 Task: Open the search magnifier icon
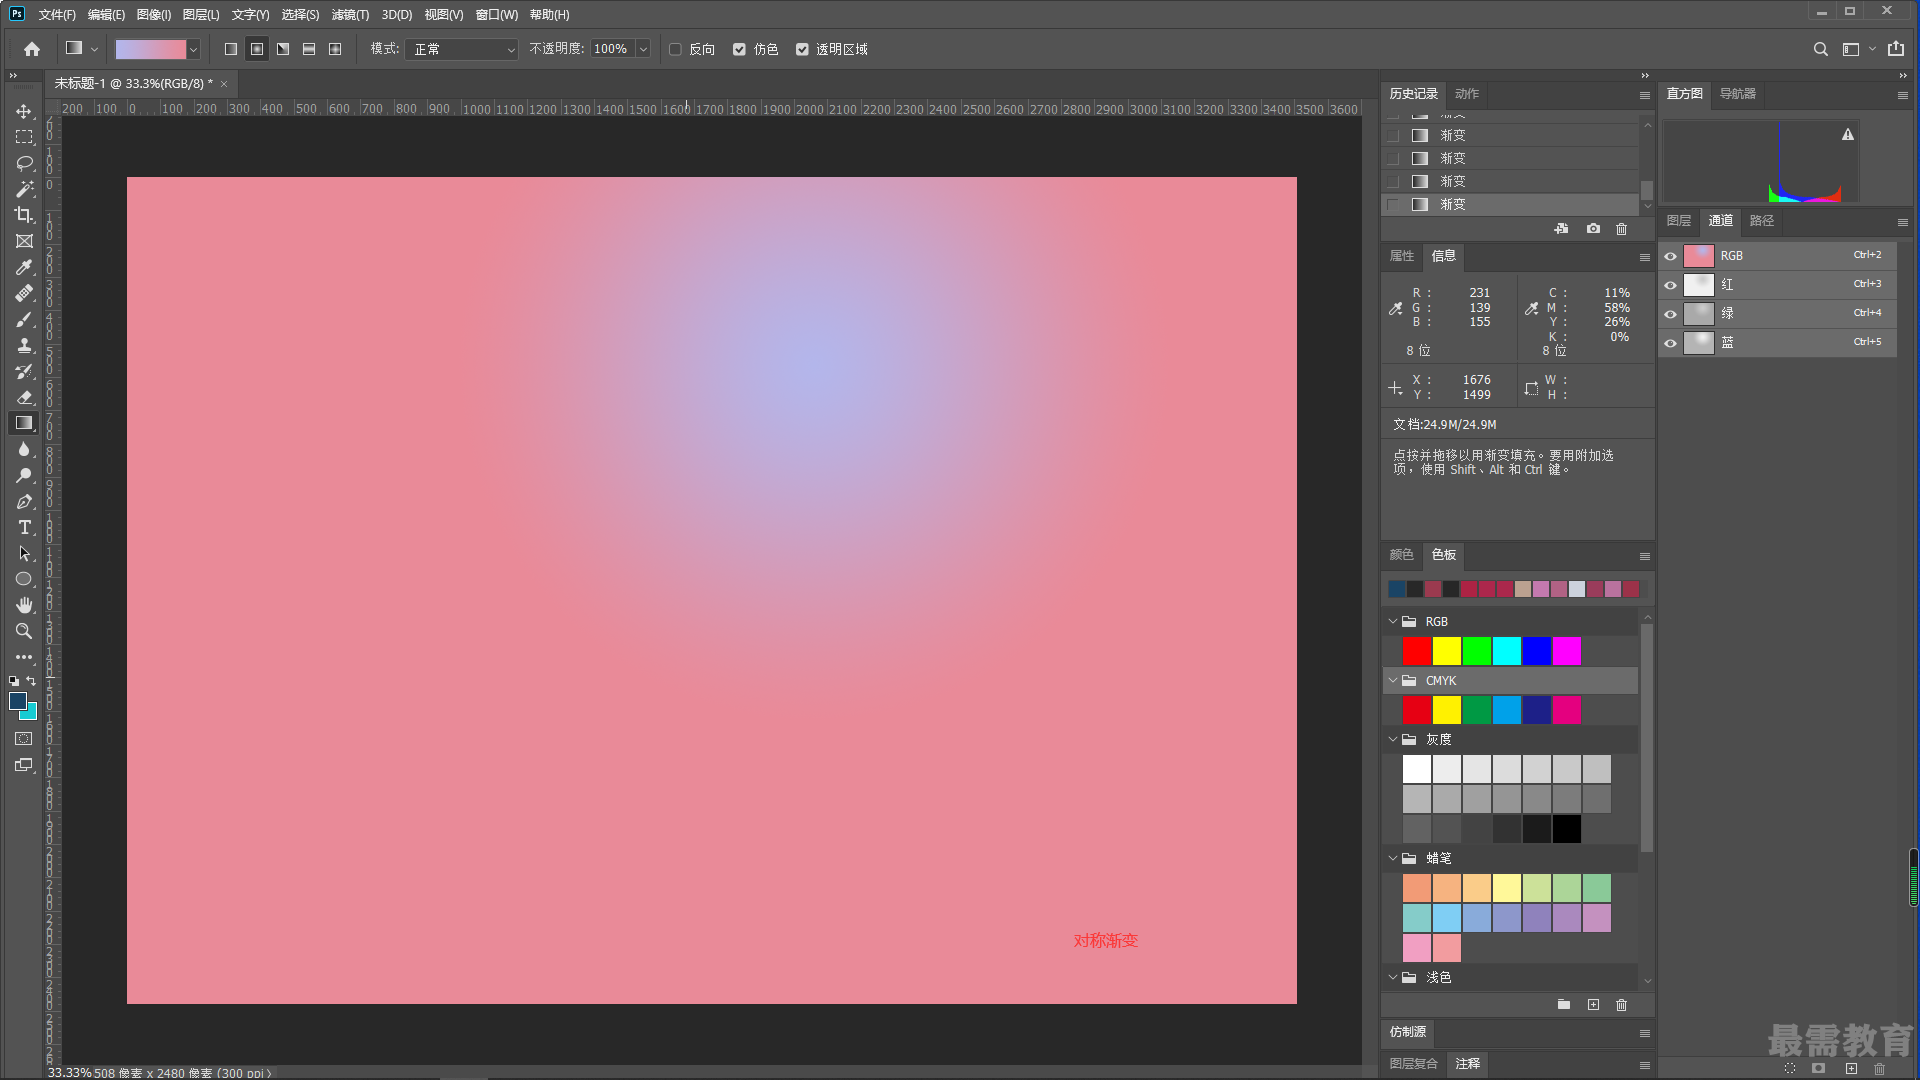[1821, 49]
